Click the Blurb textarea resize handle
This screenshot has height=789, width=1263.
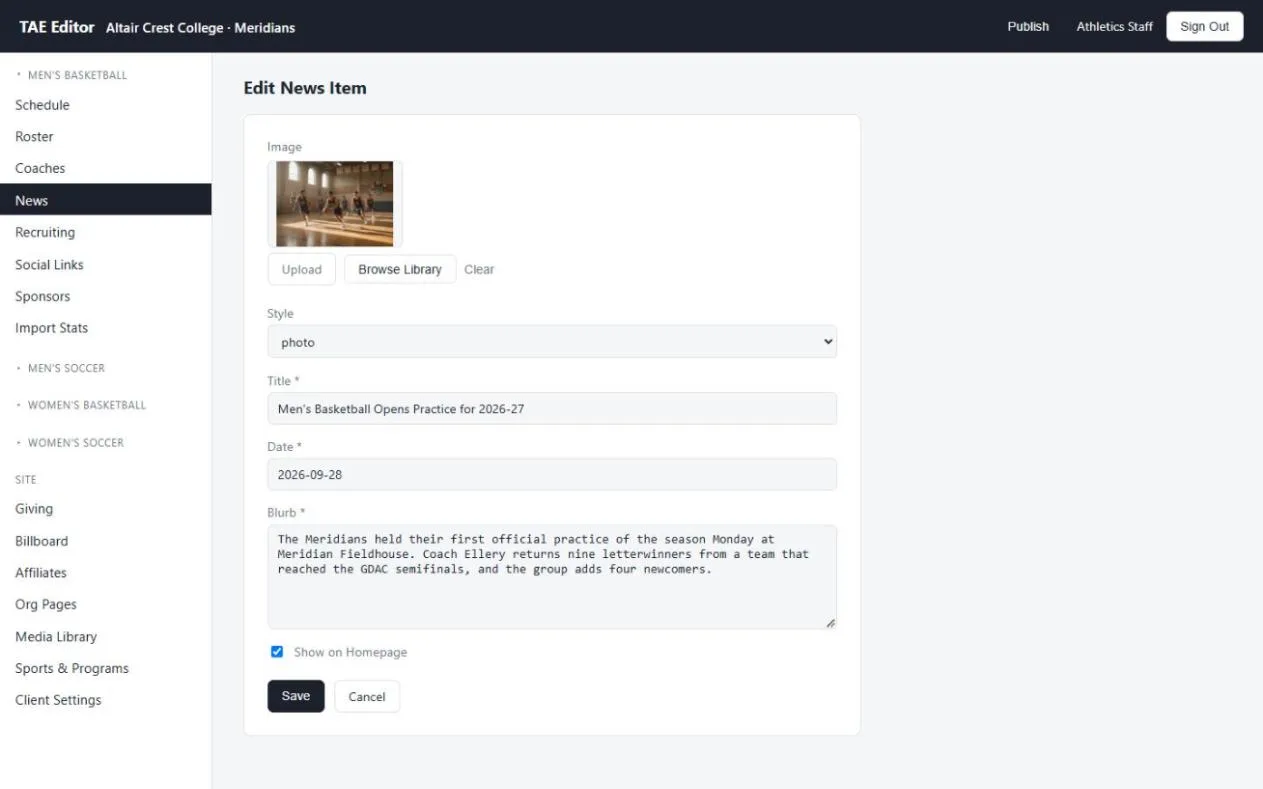(x=830, y=622)
